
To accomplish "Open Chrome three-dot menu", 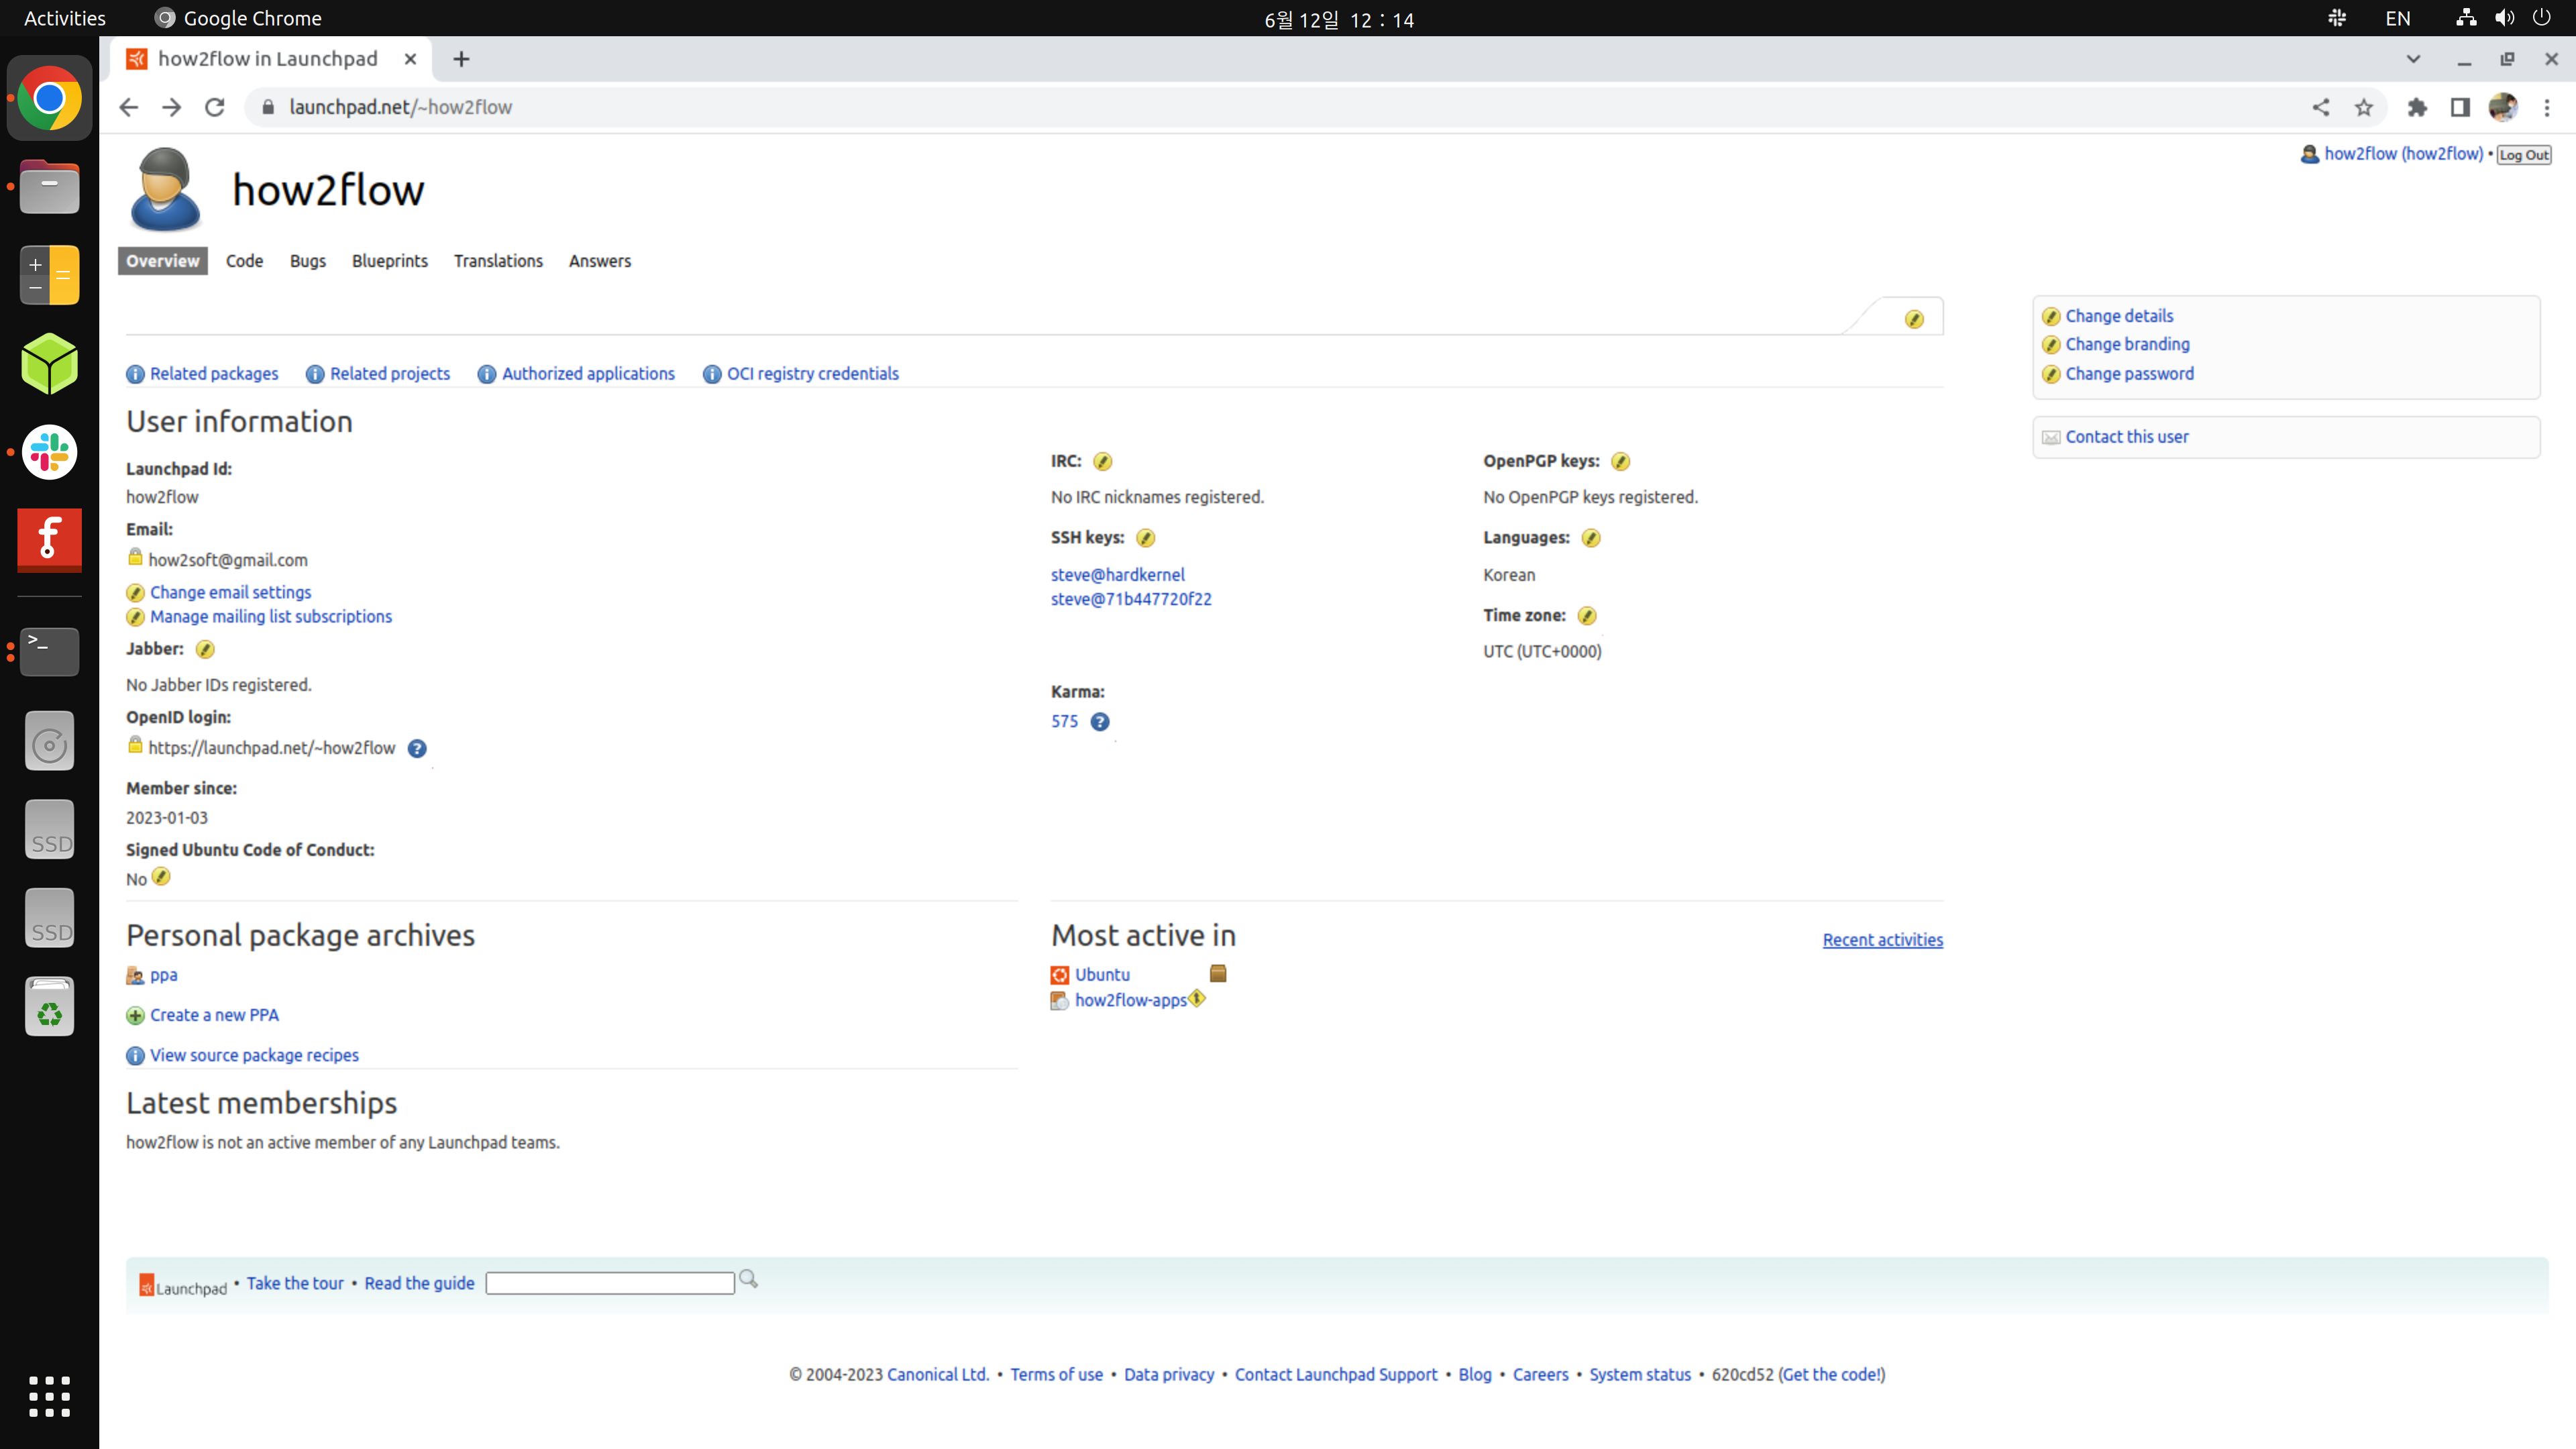I will [x=2546, y=107].
